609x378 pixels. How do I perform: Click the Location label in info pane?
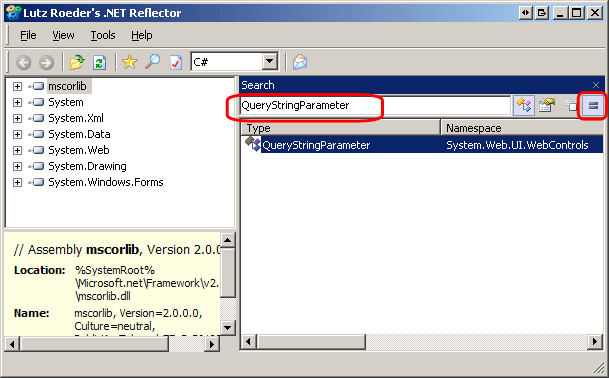[x=40, y=270]
